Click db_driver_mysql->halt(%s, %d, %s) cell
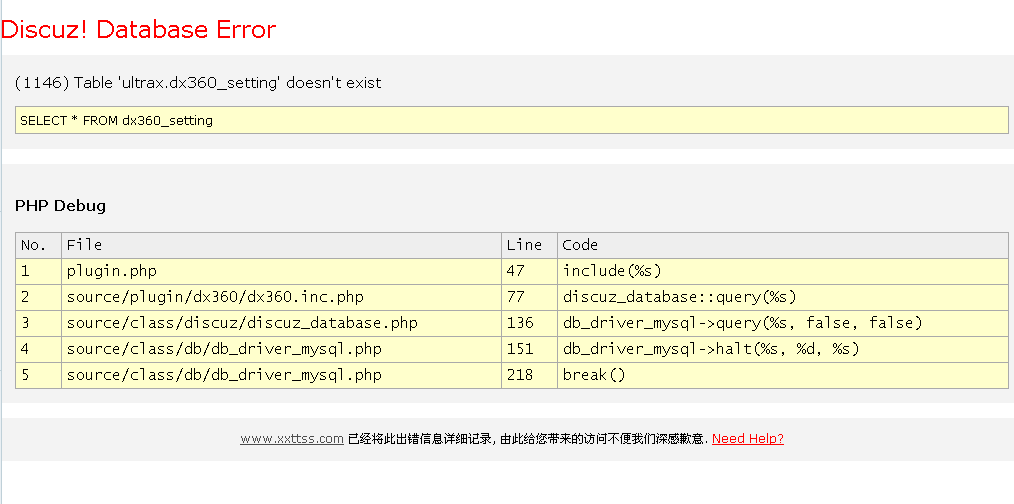Image resolution: width=1014 pixels, height=504 pixels. [x=782, y=349]
